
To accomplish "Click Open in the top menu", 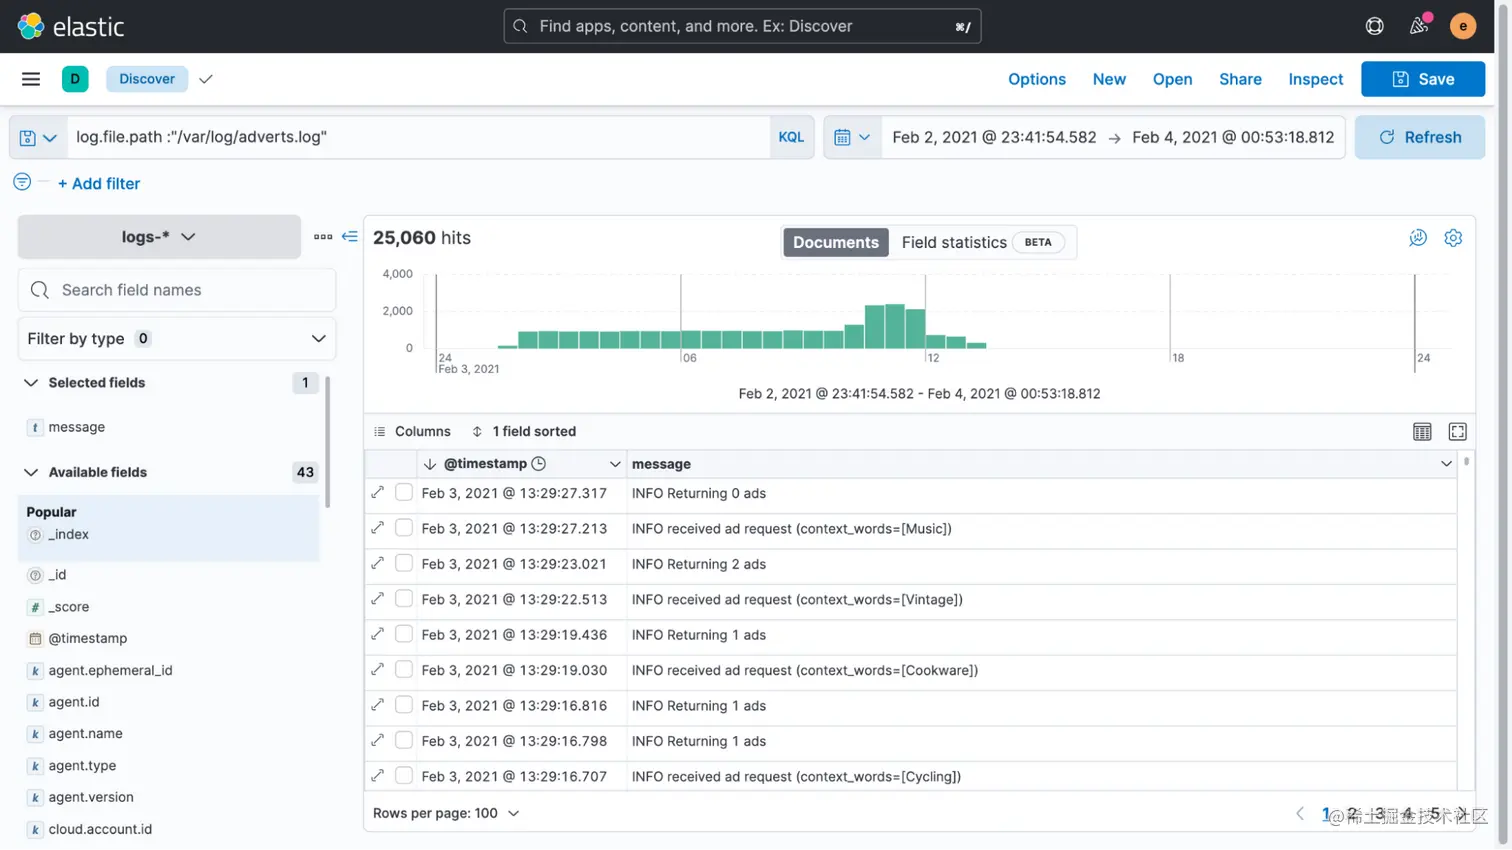I will [x=1172, y=79].
